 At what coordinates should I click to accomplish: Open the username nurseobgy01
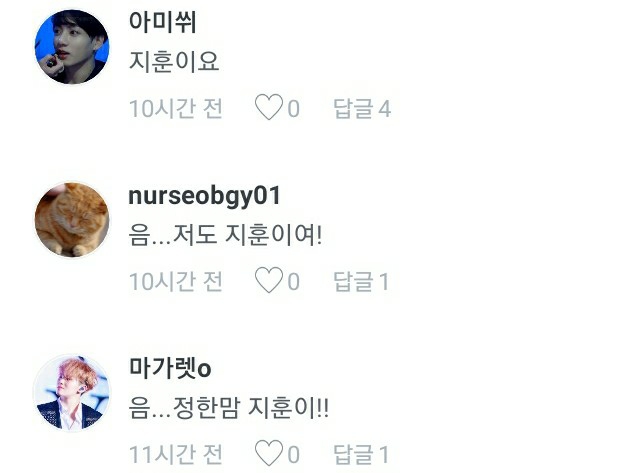204,197
